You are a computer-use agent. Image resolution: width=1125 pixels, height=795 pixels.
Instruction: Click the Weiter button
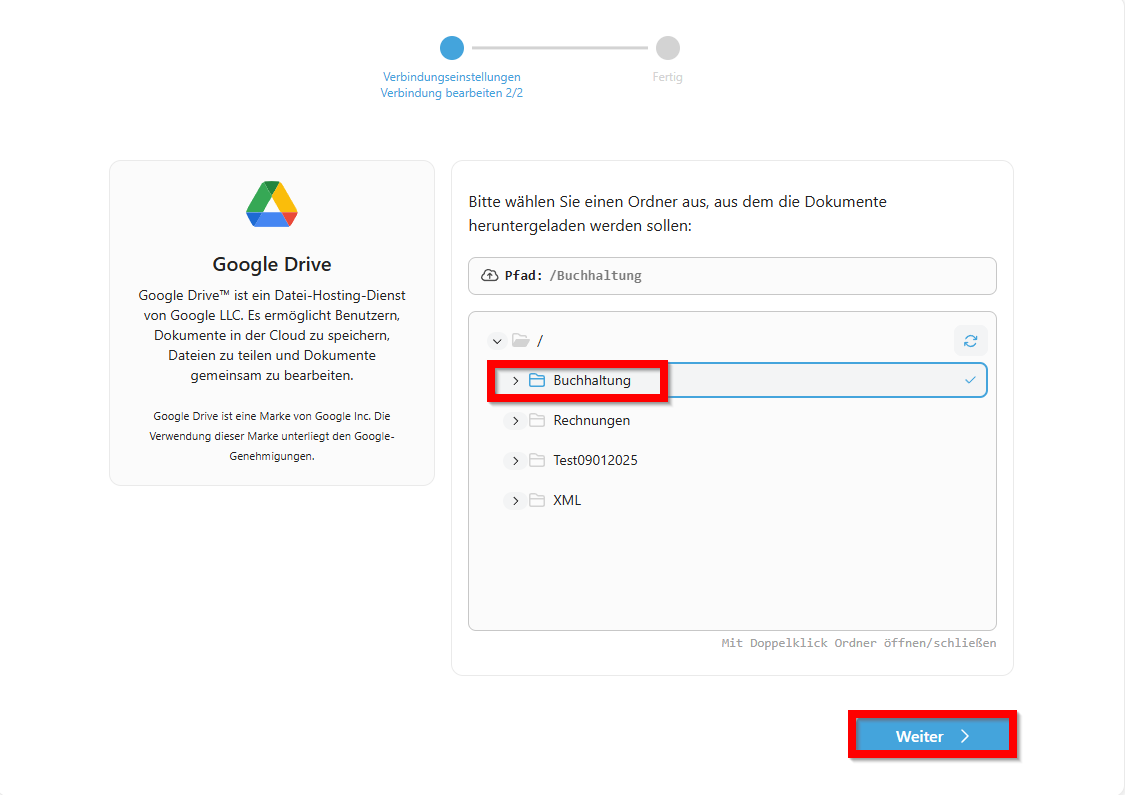point(933,736)
